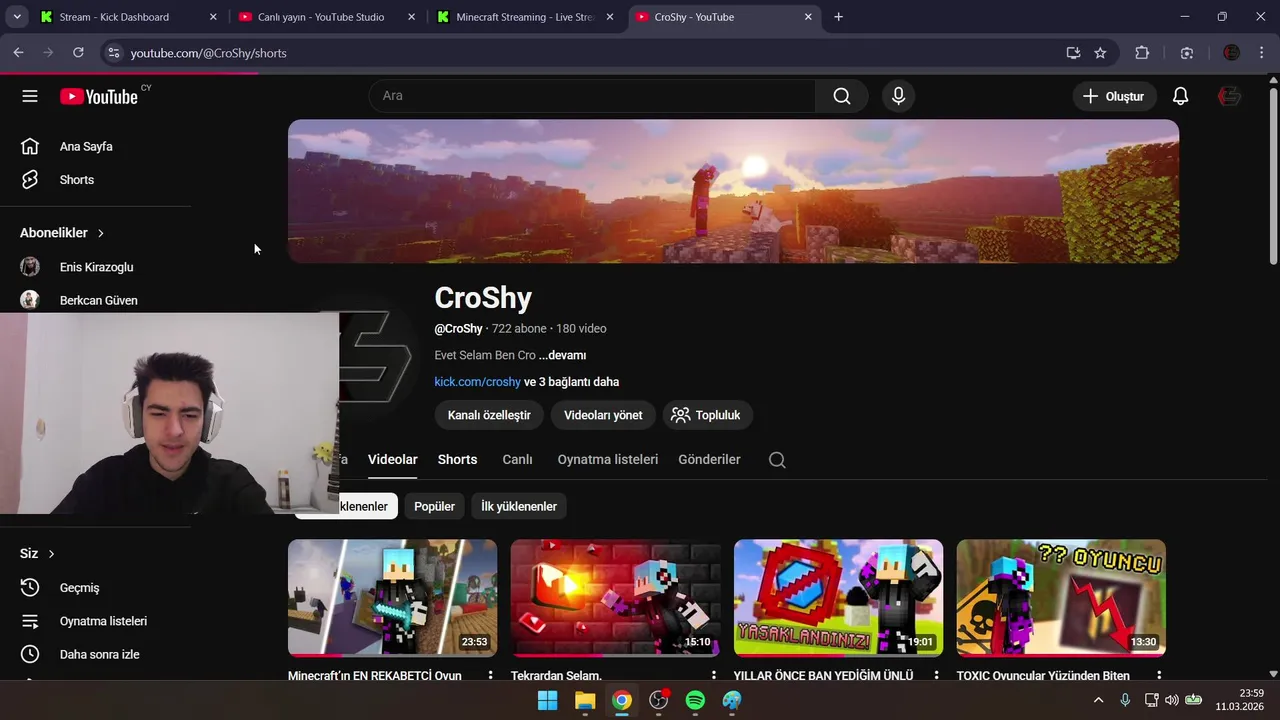Open the browser extensions puzzle icon

(x=1142, y=53)
